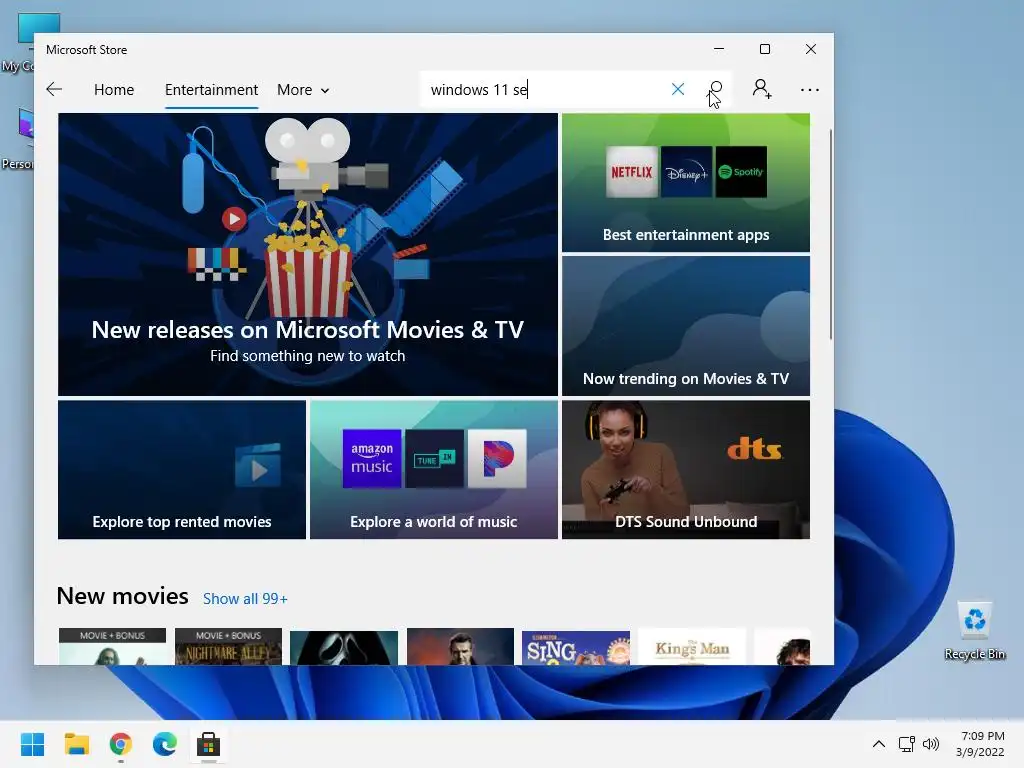Screen dimensions: 1024x768
Task: Clear the search text with X
Action: click(x=678, y=89)
